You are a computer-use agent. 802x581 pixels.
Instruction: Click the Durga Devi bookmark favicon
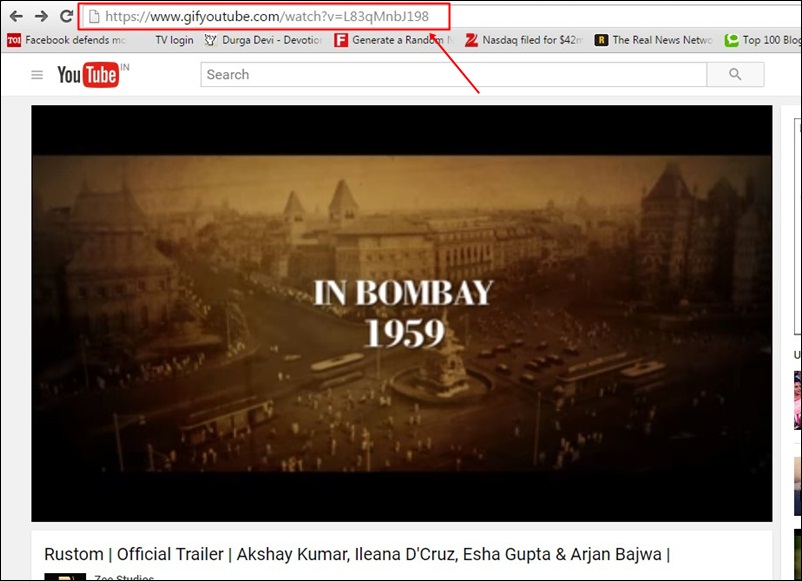pos(210,40)
